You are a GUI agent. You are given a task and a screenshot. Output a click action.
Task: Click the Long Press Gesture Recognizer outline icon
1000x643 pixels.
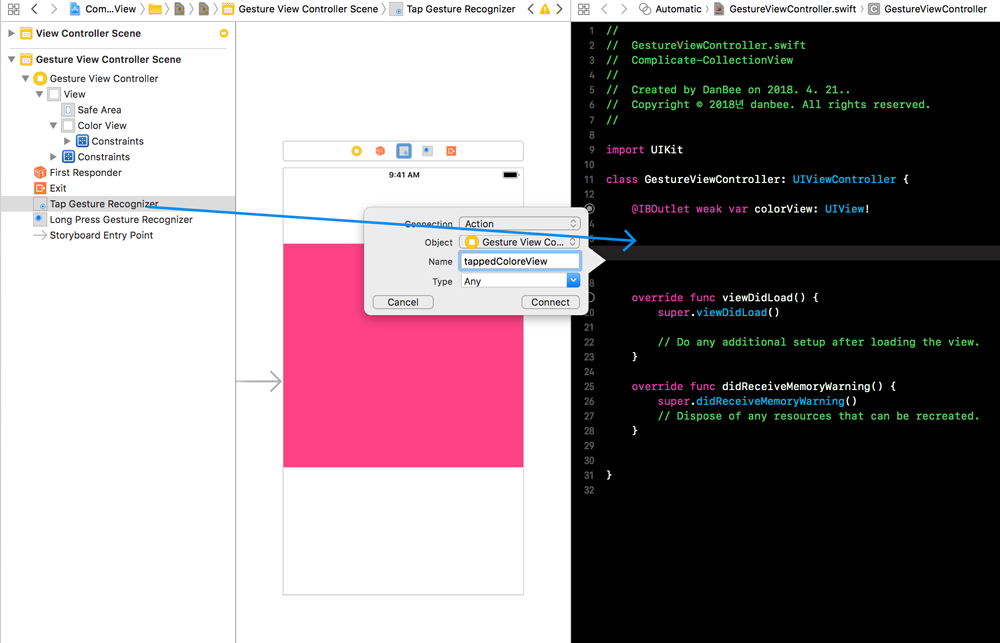[40, 219]
